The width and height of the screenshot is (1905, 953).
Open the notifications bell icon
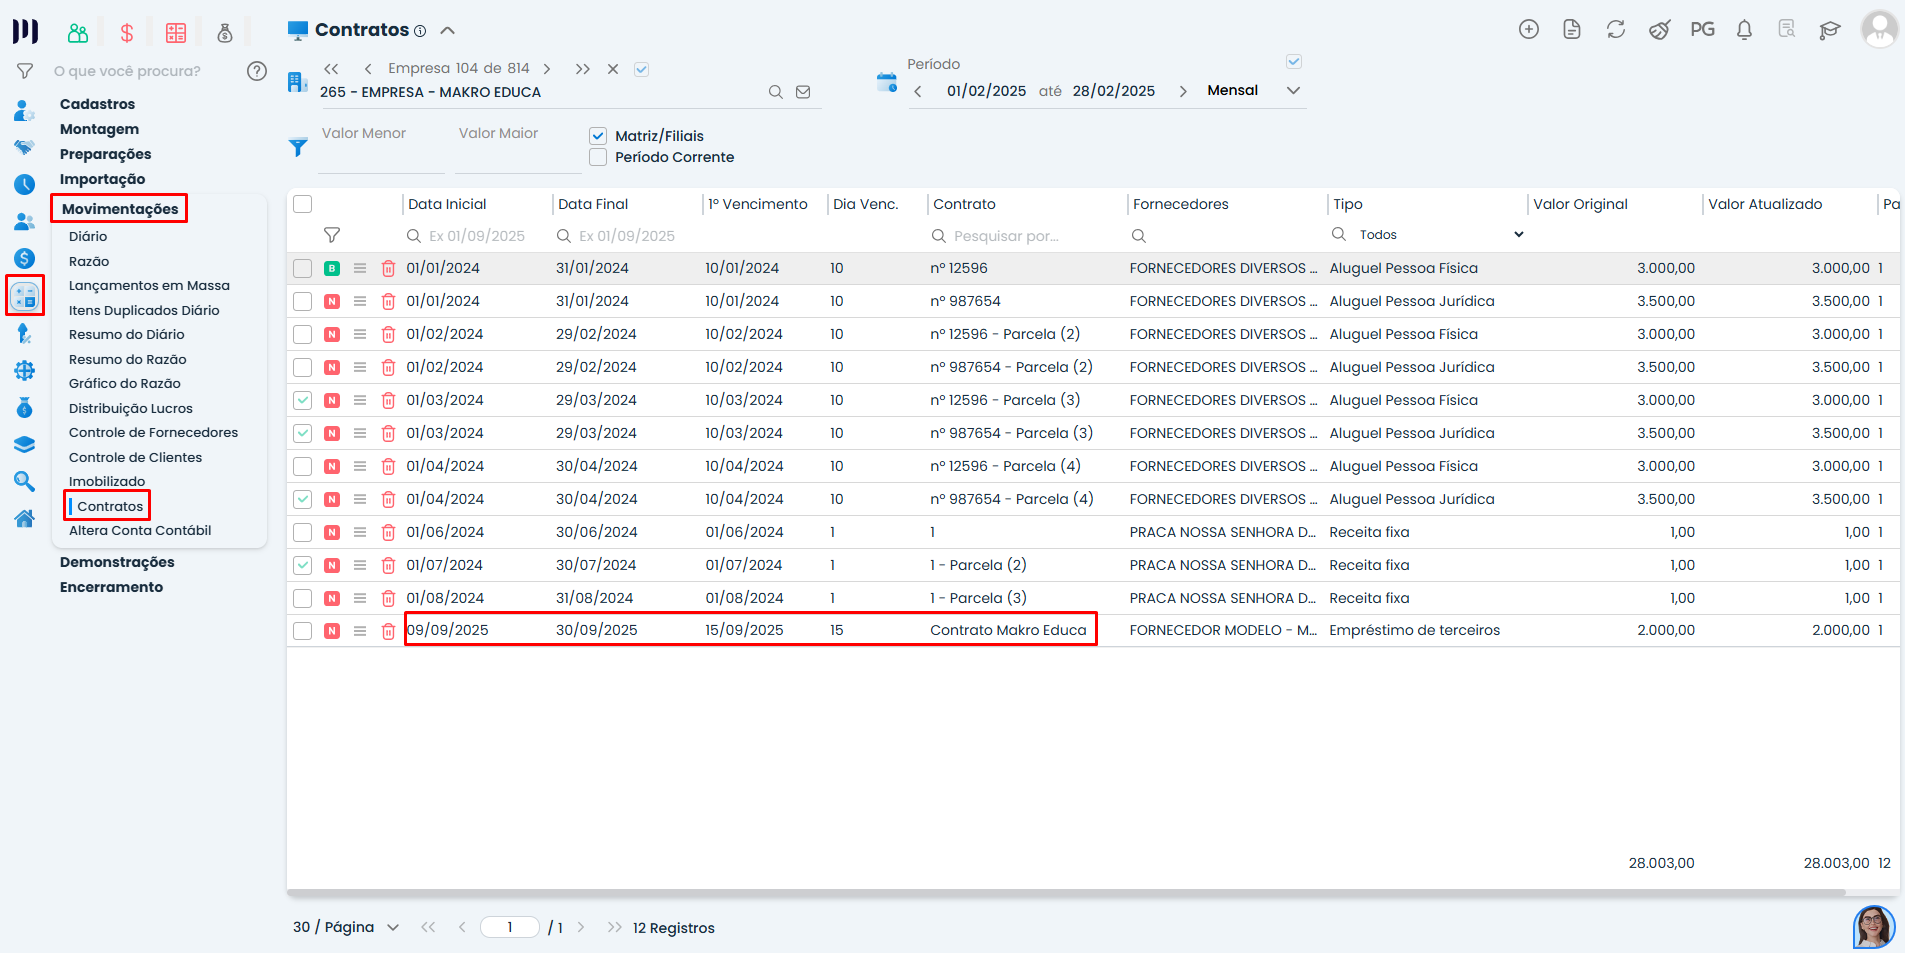(1744, 30)
